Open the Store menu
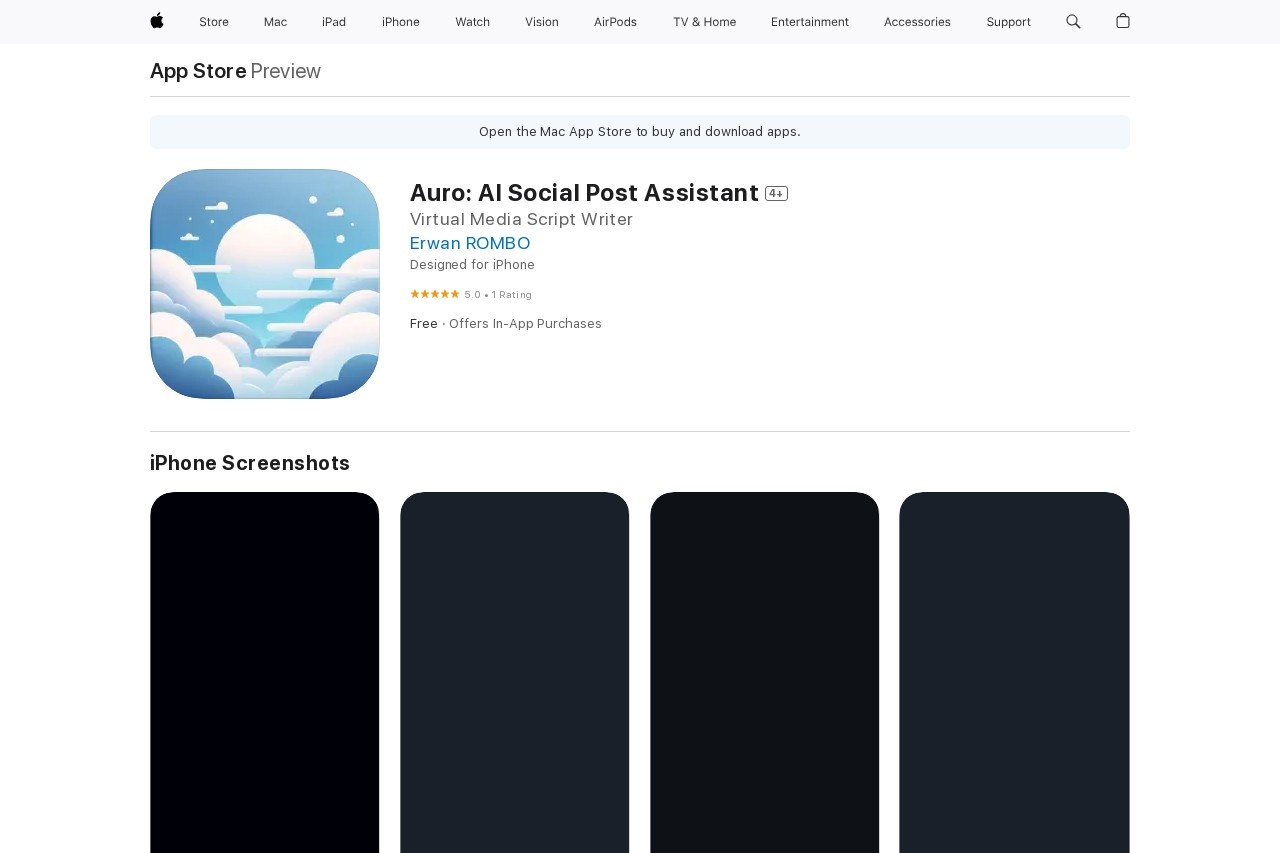 [214, 22]
